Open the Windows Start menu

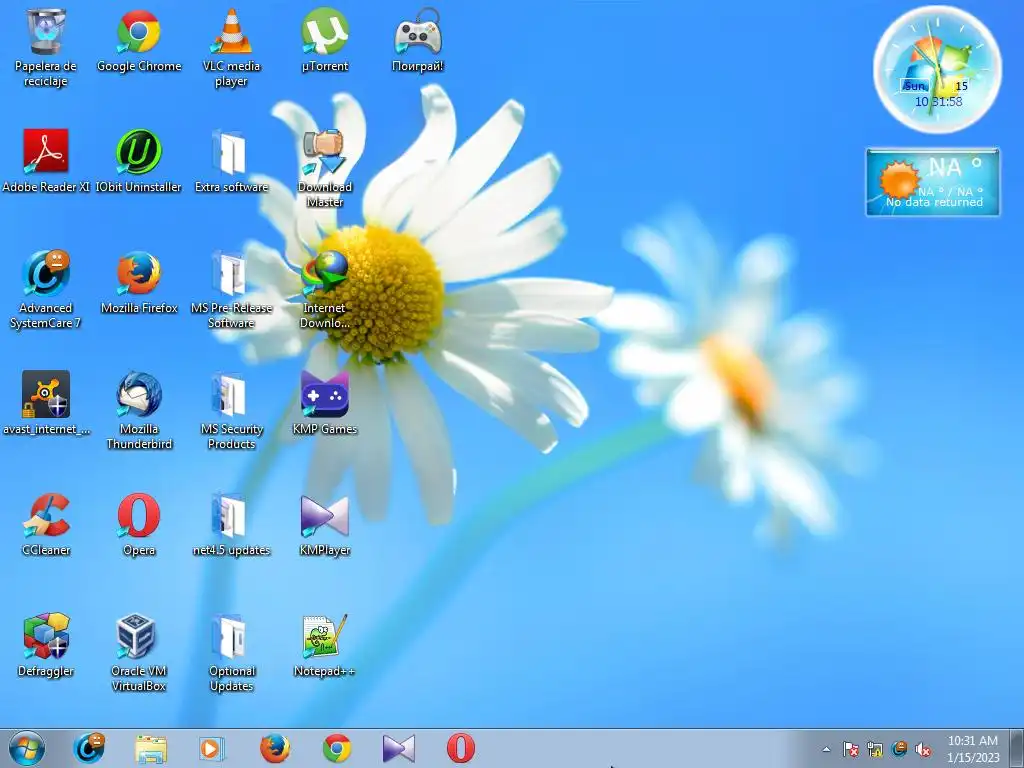coord(27,748)
